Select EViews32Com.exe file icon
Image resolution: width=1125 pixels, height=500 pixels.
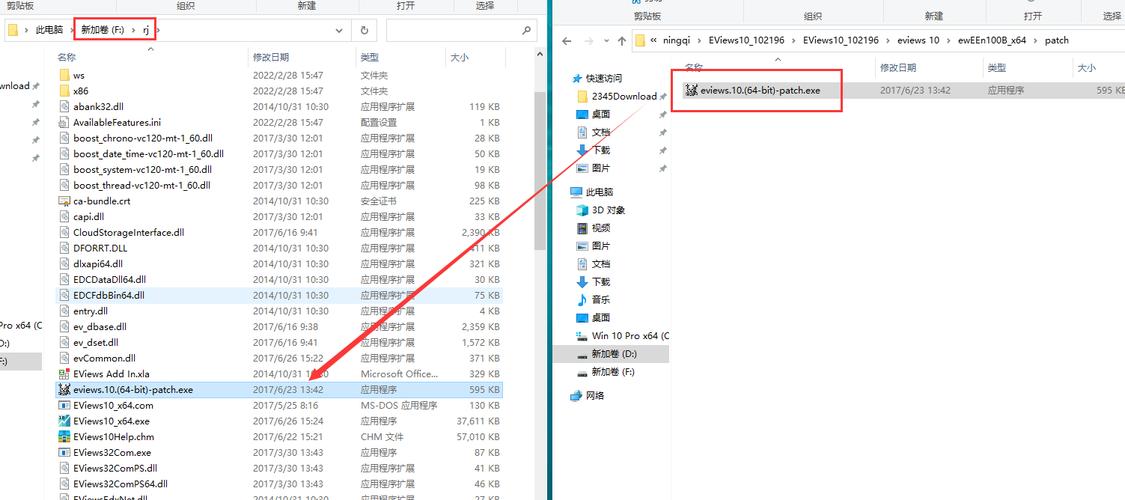[x=64, y=453]
